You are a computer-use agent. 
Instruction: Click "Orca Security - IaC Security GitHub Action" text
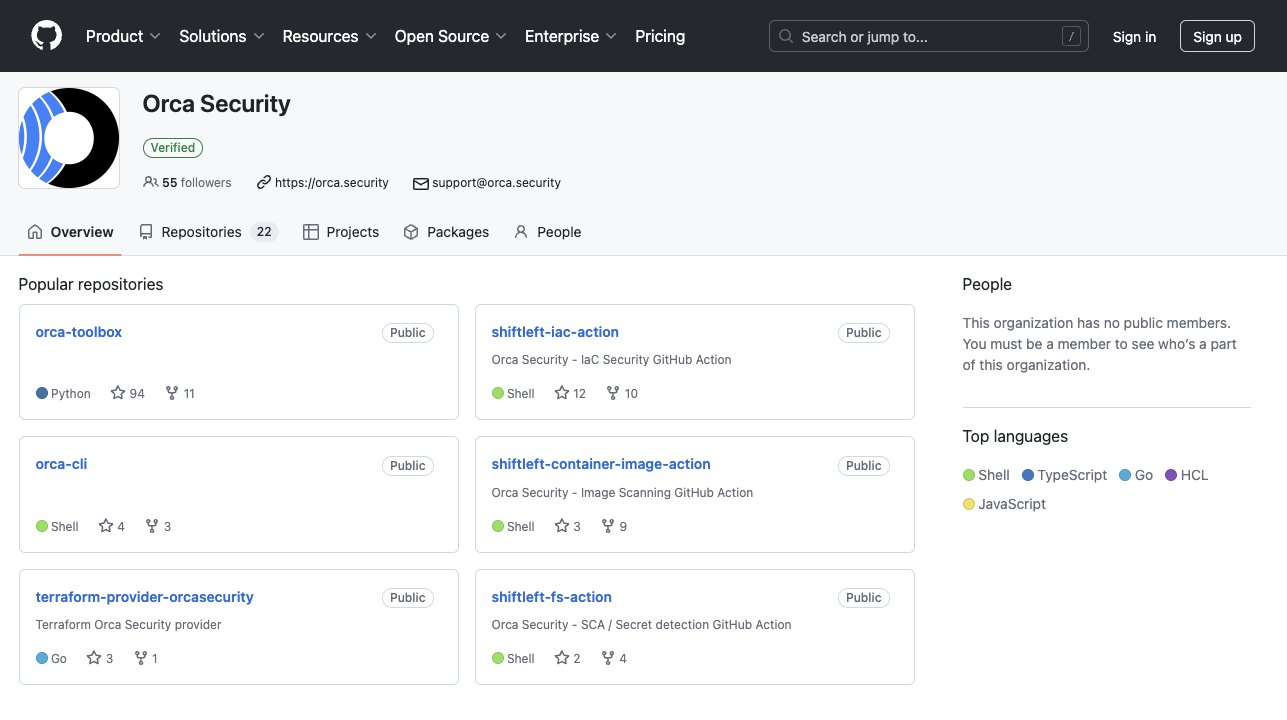click(612, 360)
